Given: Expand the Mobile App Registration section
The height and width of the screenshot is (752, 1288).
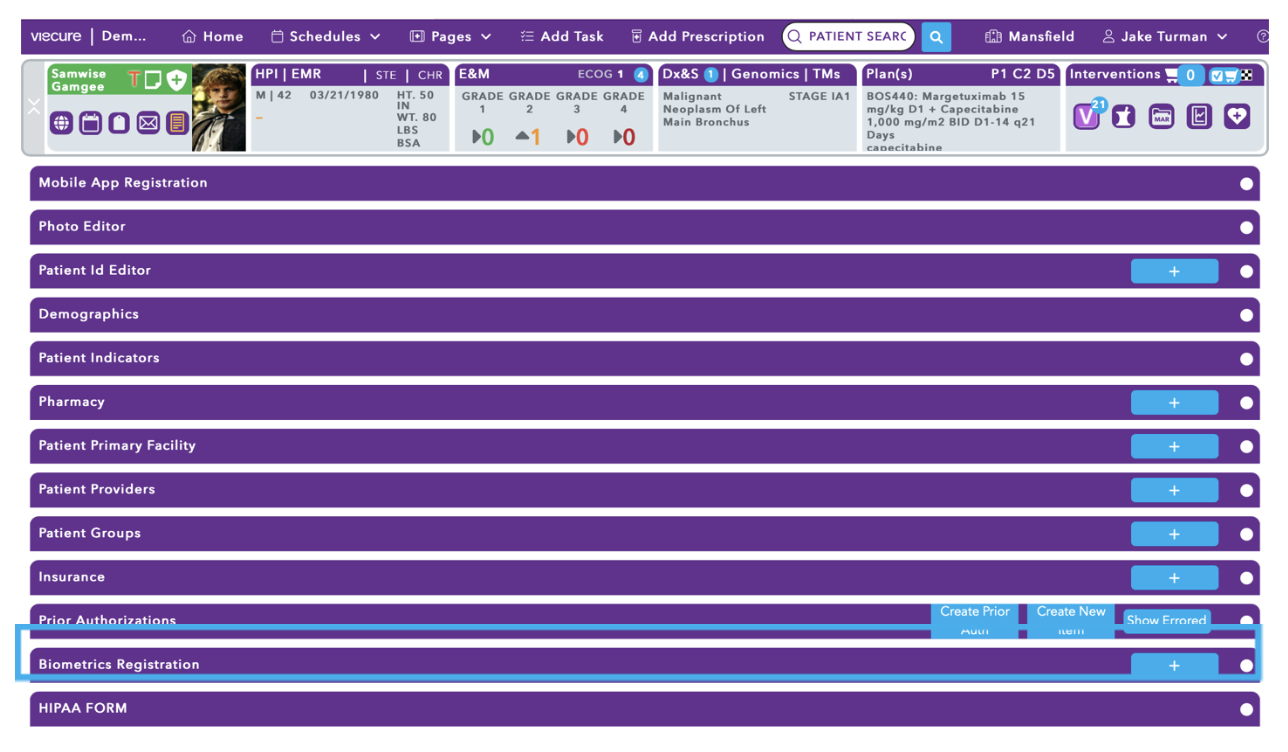Looking at the screenshot, I should tap(644, 183).
